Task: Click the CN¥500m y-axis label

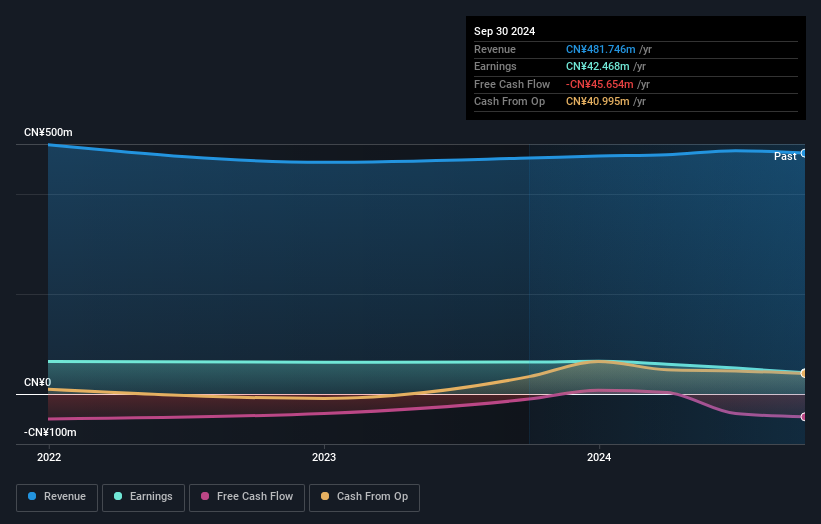Action: click(x=48, y=132)
